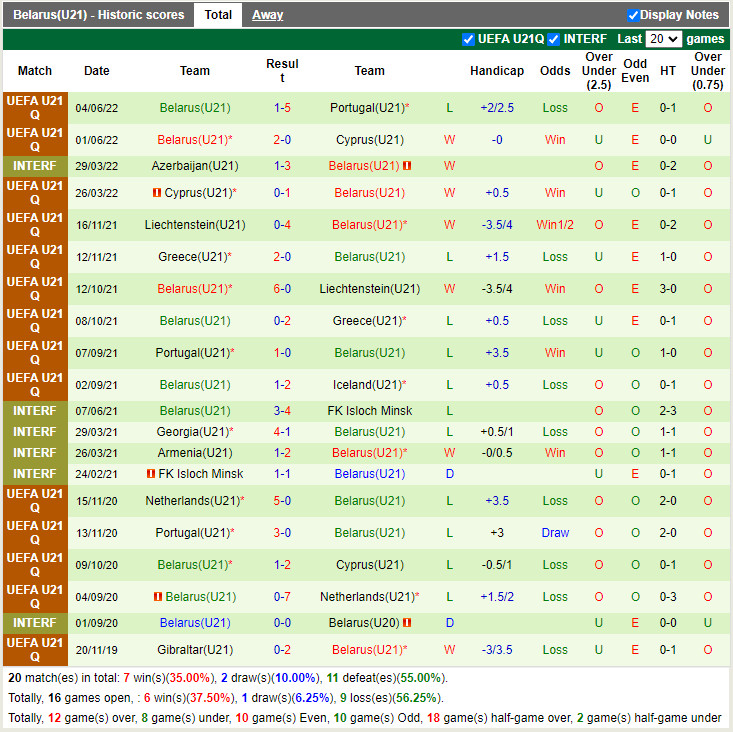Click the Iceland(U21) team name
This screenshot has width=733, height=732.
click(x=366, y=385)
